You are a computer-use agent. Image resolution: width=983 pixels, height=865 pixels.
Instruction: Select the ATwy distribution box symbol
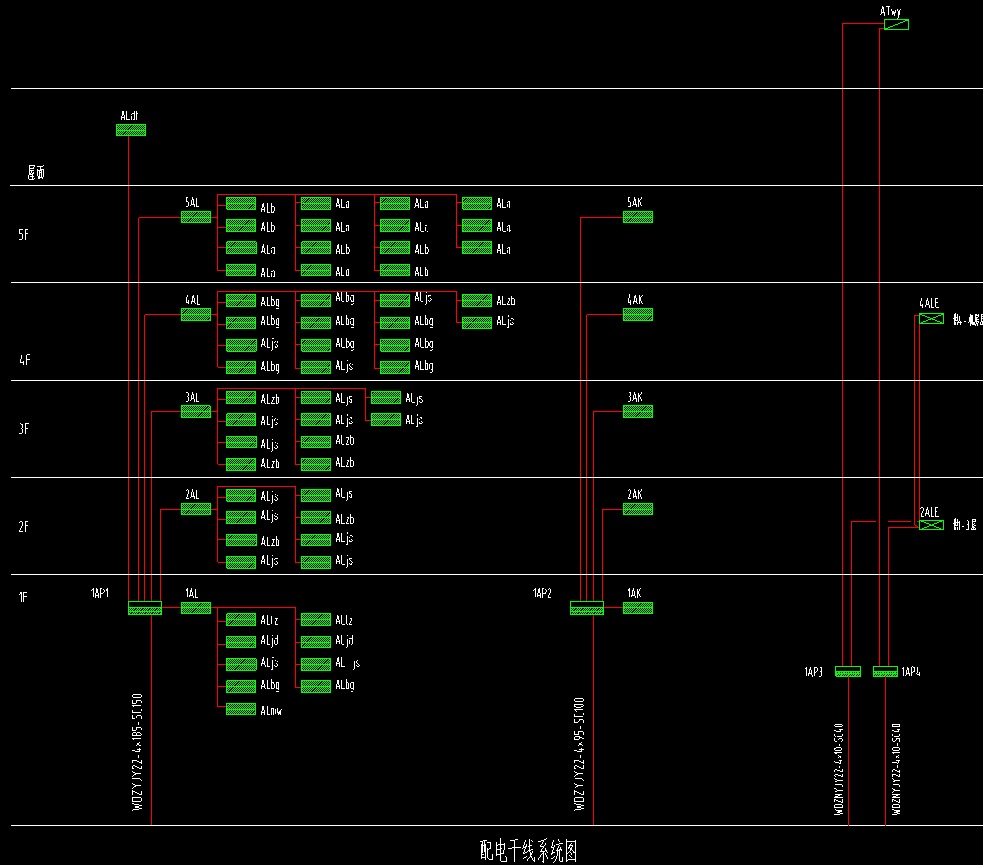click(x=895, y=24)
